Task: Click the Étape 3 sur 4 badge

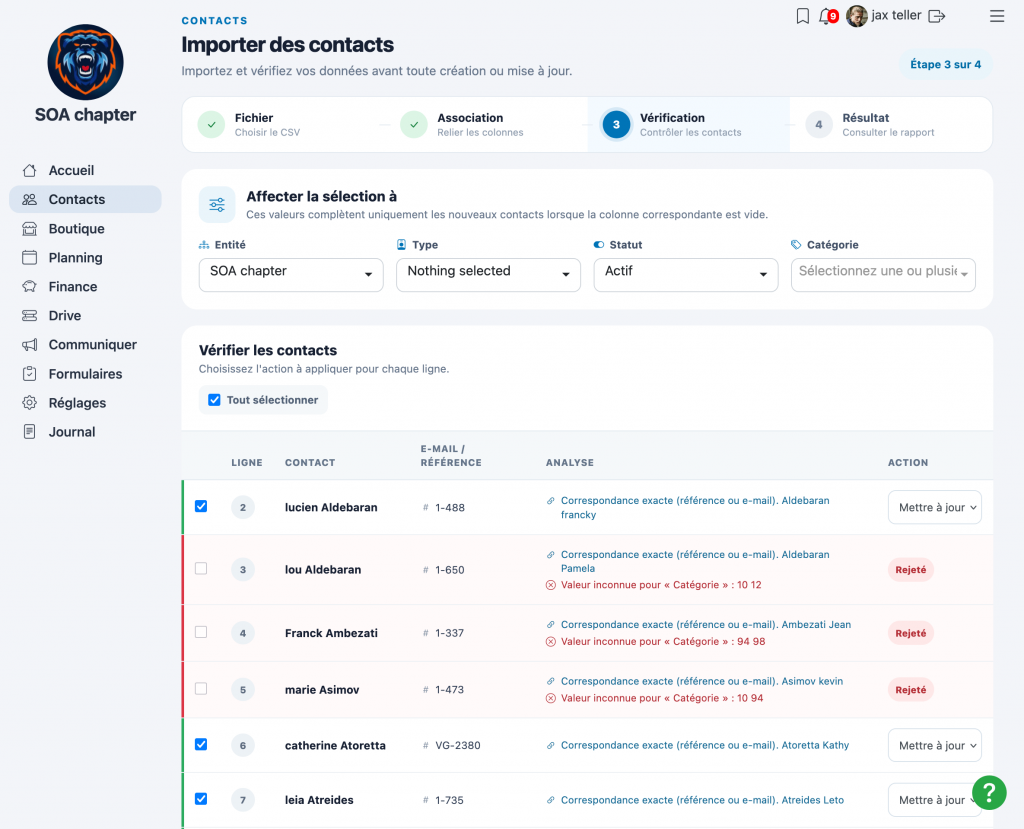Action: click(945, 65)
